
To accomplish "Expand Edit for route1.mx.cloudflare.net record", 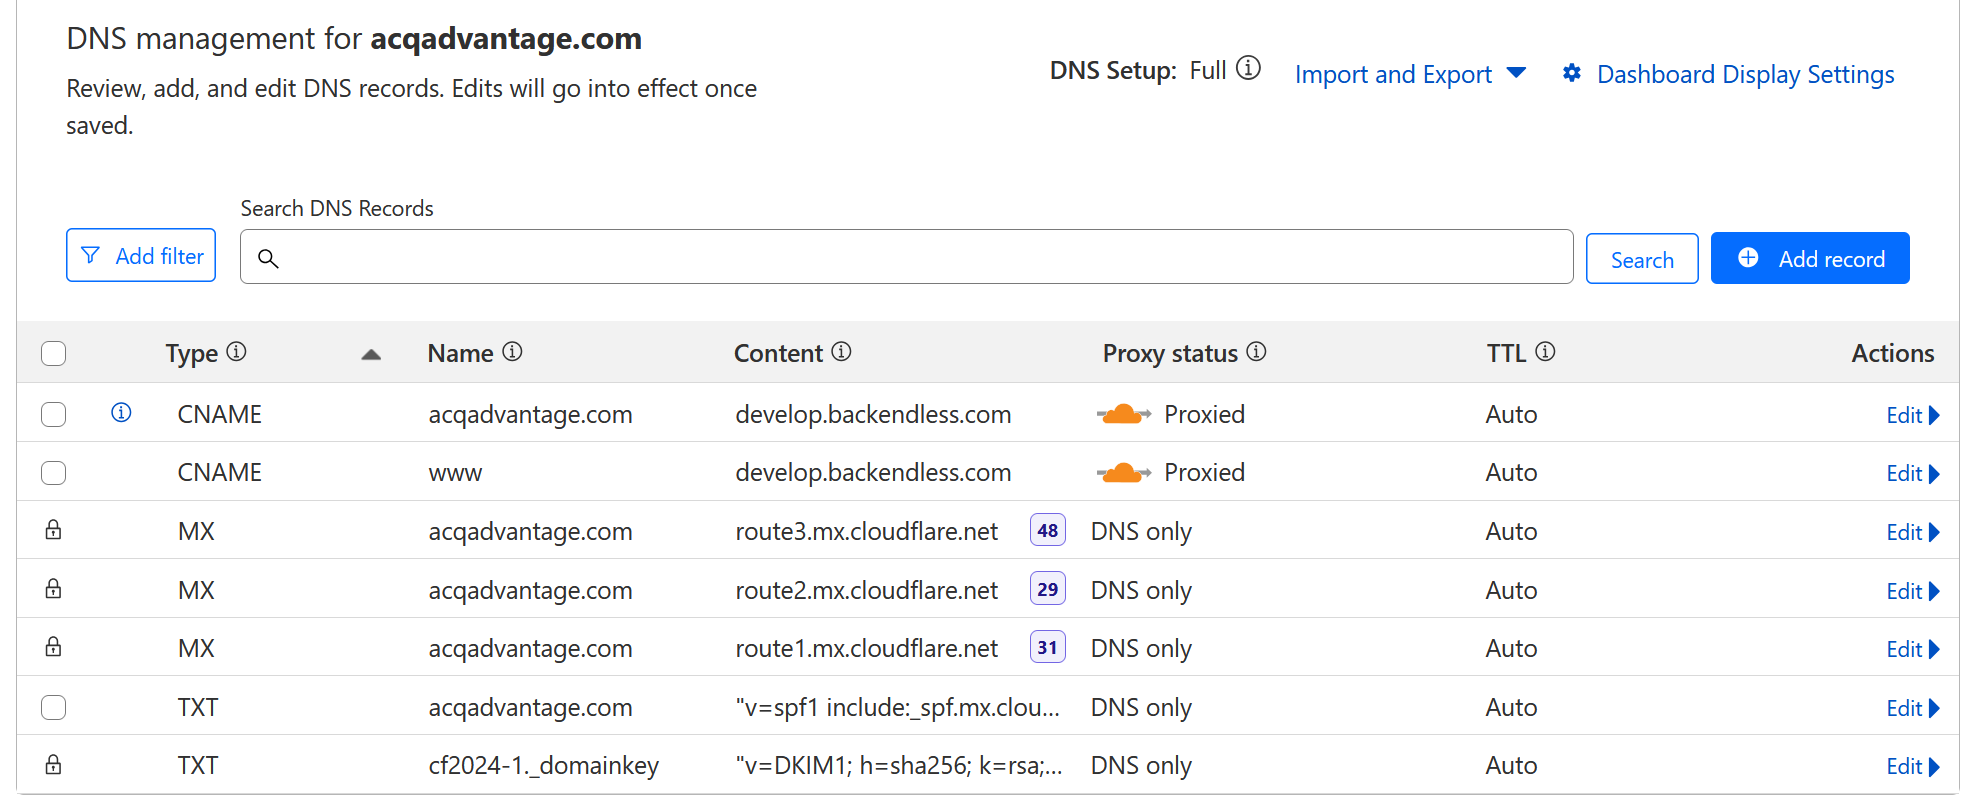I will (x=1912, y=649).
